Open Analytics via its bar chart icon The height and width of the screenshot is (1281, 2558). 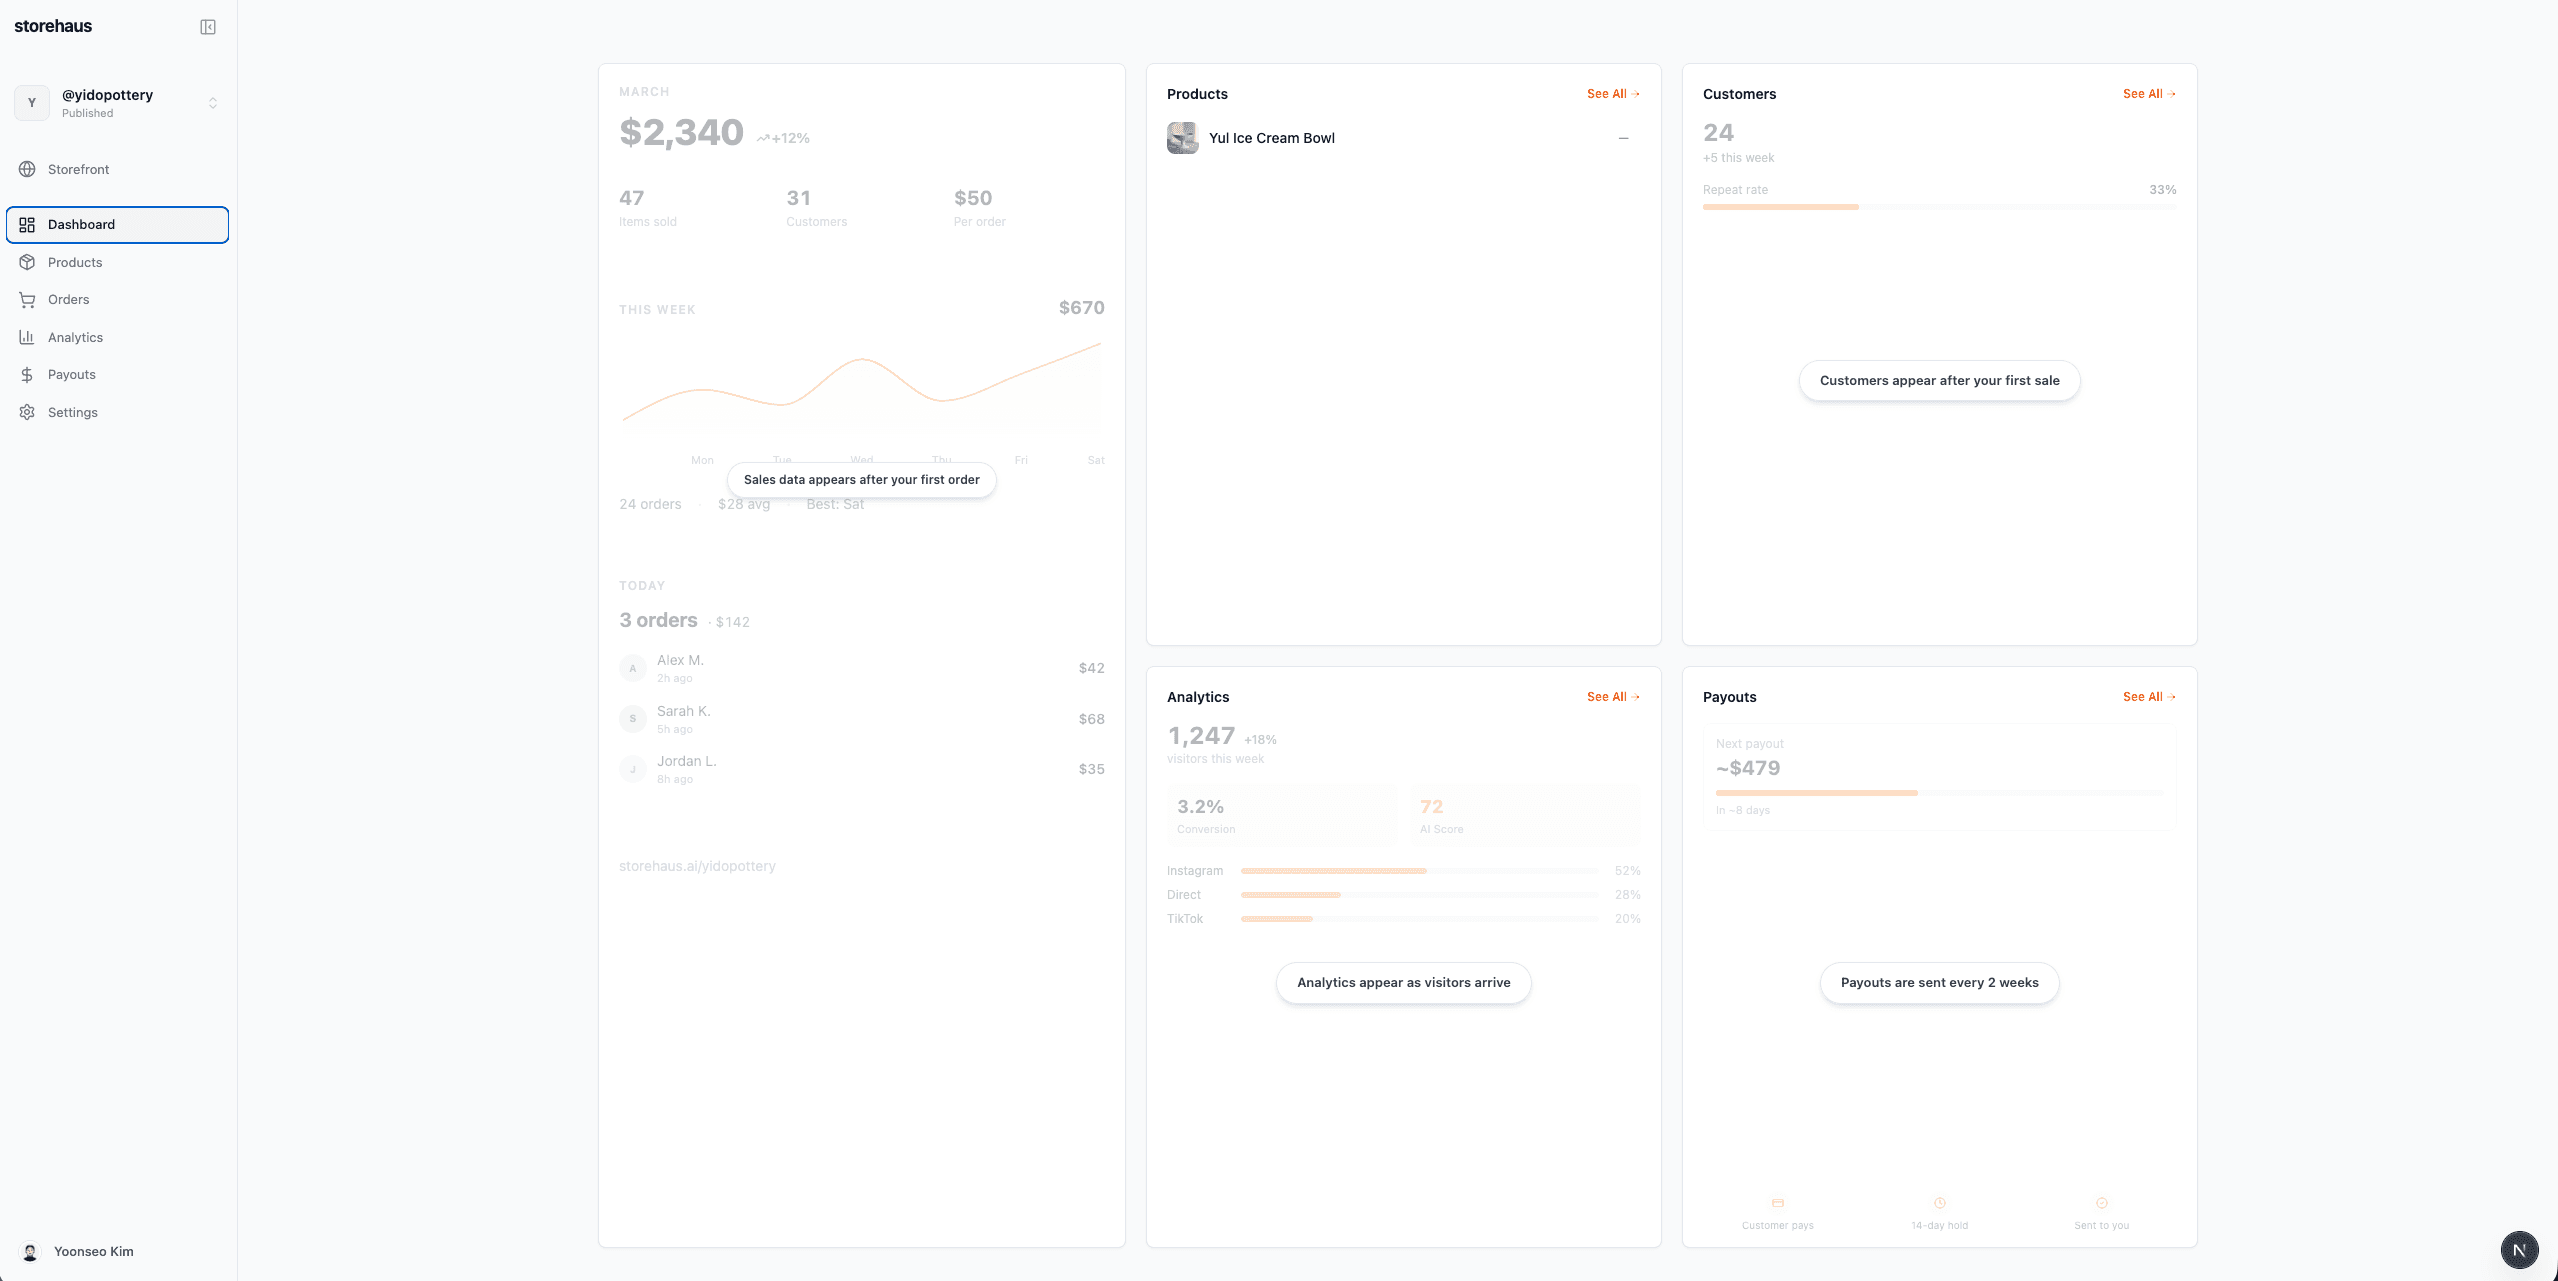pyautogui.click(x=28, y=337)
